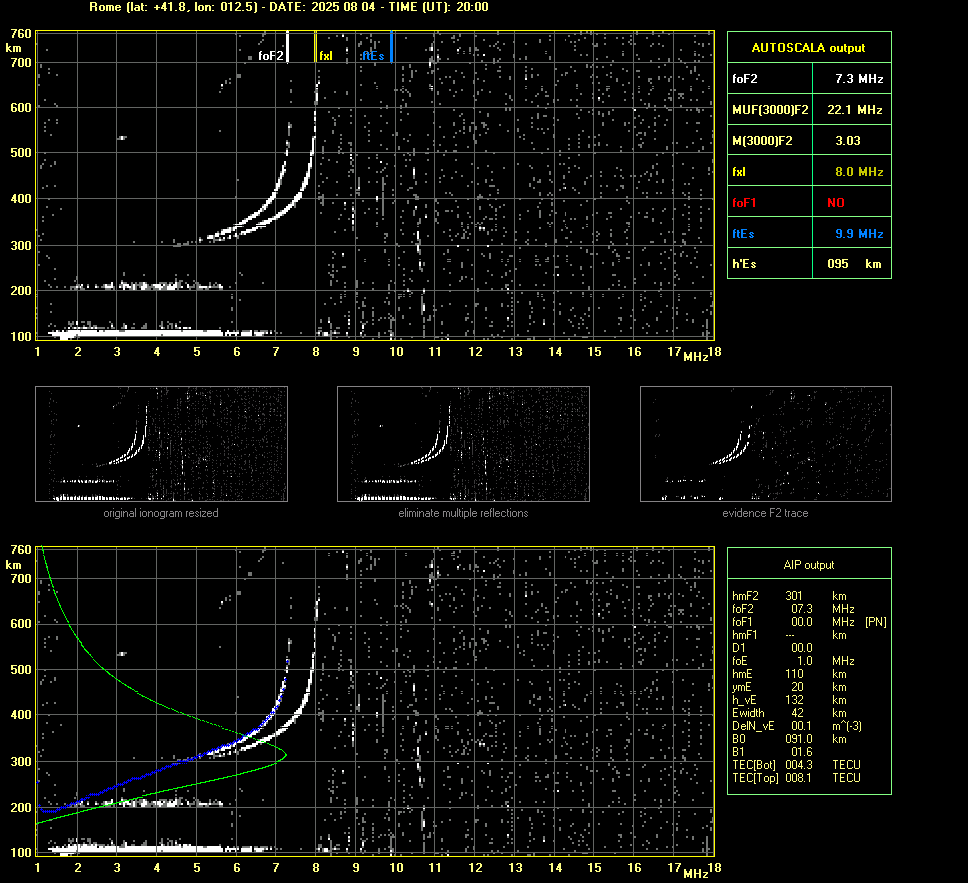The image size is (968, 883).
Task: Click the h_vE value '132'
Action: (x=794, y=700)
